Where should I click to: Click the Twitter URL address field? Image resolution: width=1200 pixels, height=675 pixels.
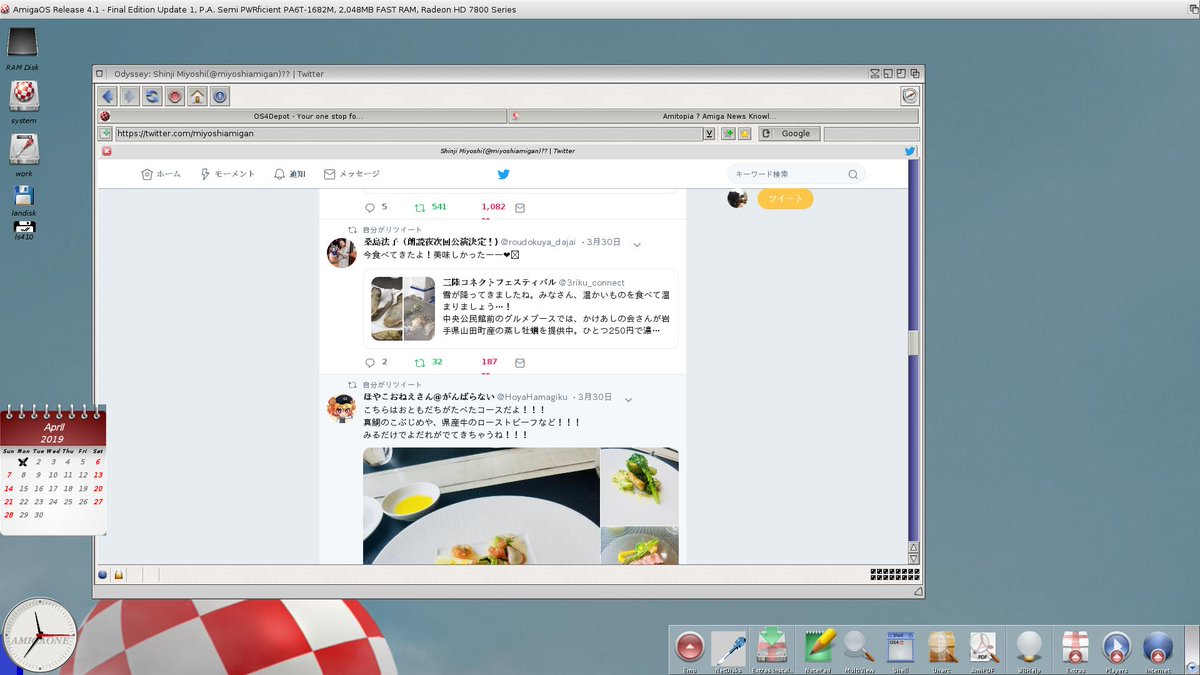pyautogui.click(x=408, y=133)
